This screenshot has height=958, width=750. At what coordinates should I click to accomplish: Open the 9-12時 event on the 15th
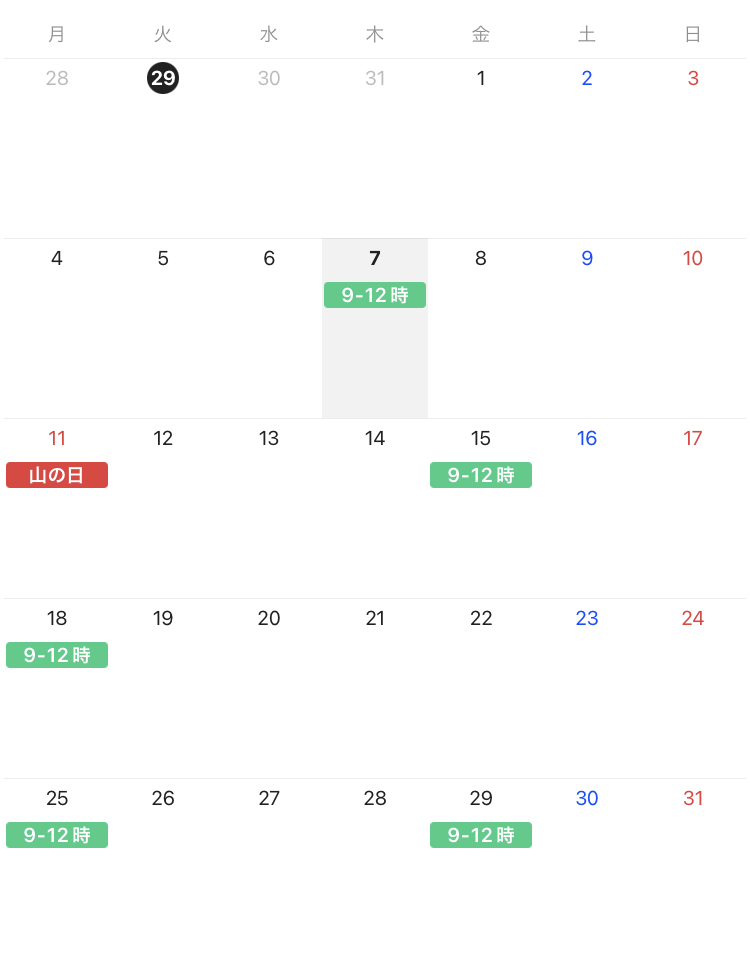[481, 475]
